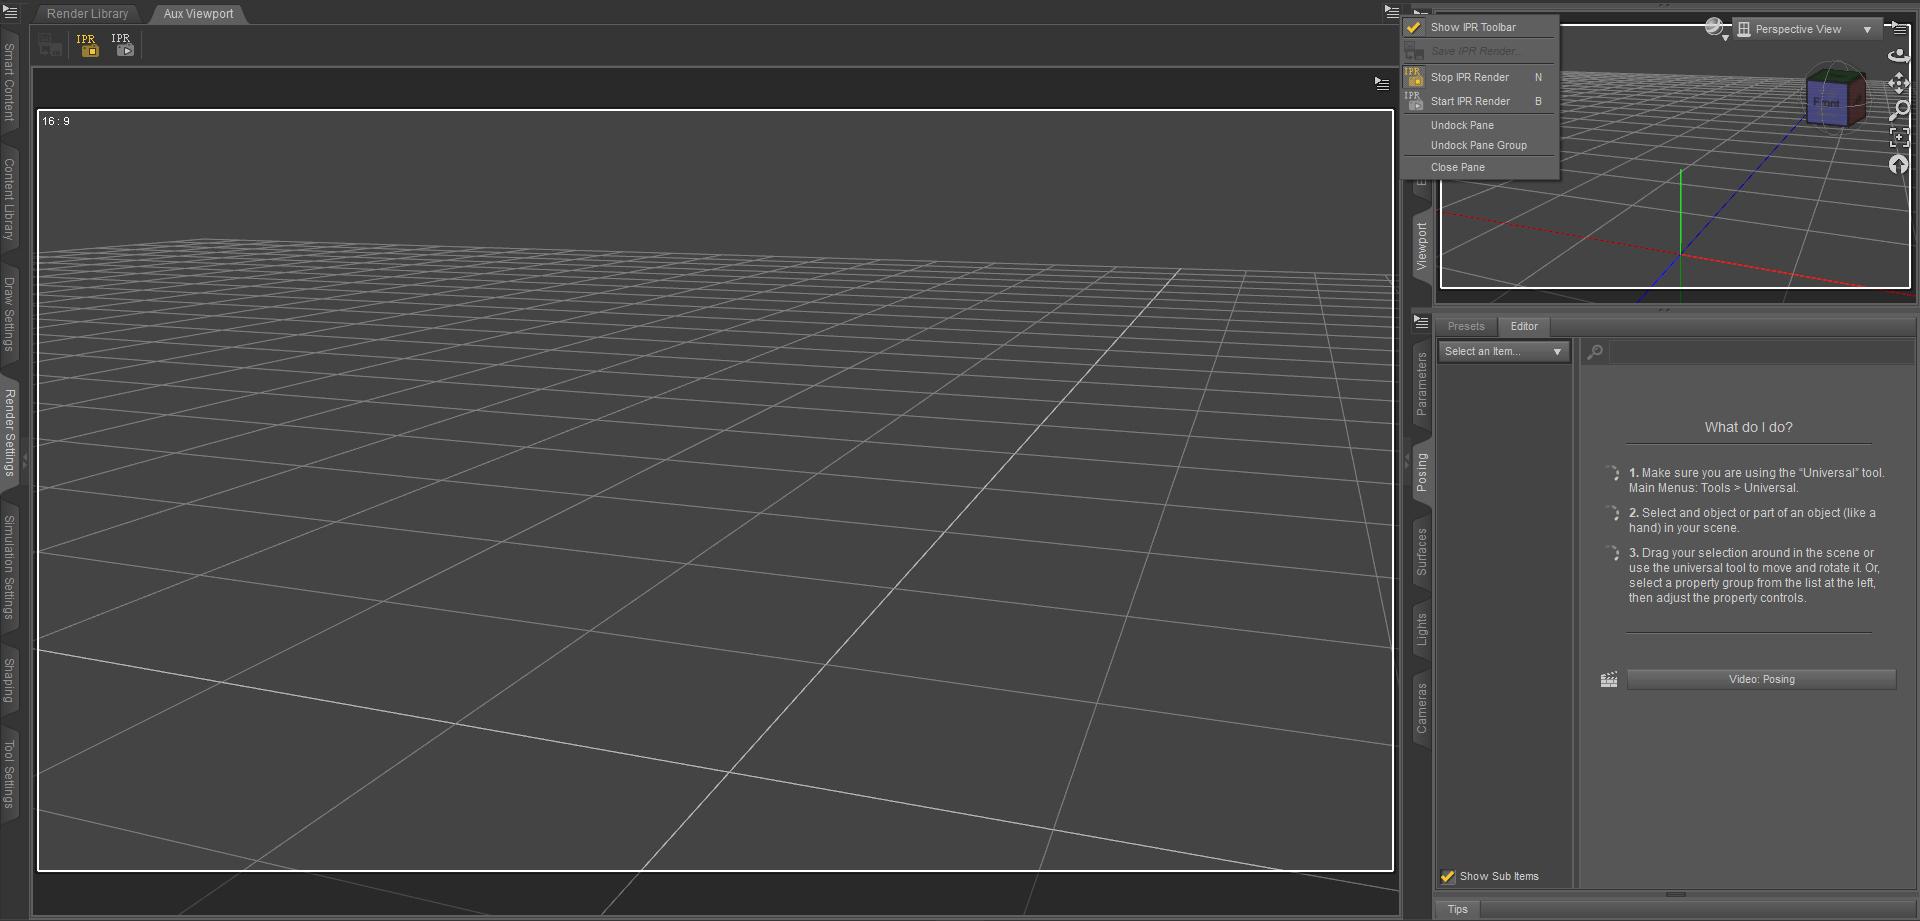Select Undock Pane in the menu
The height and width of the screenshot is (921, 1920).
[1480, 125]
